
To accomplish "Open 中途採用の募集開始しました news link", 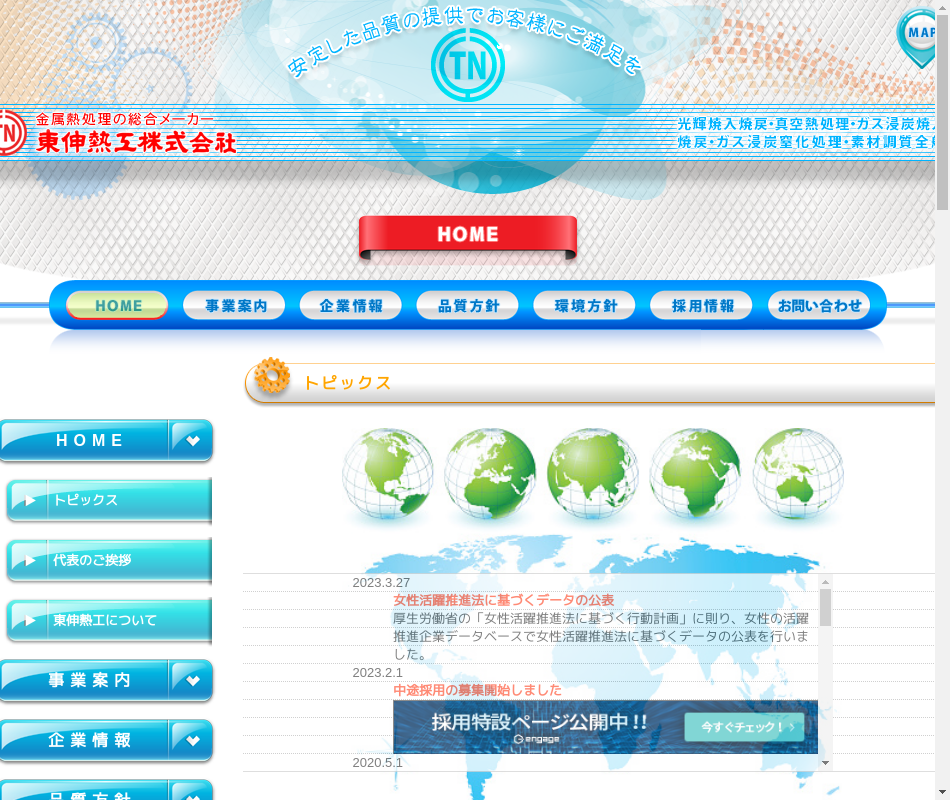I will pyautogui.click(x=477, y=690).
